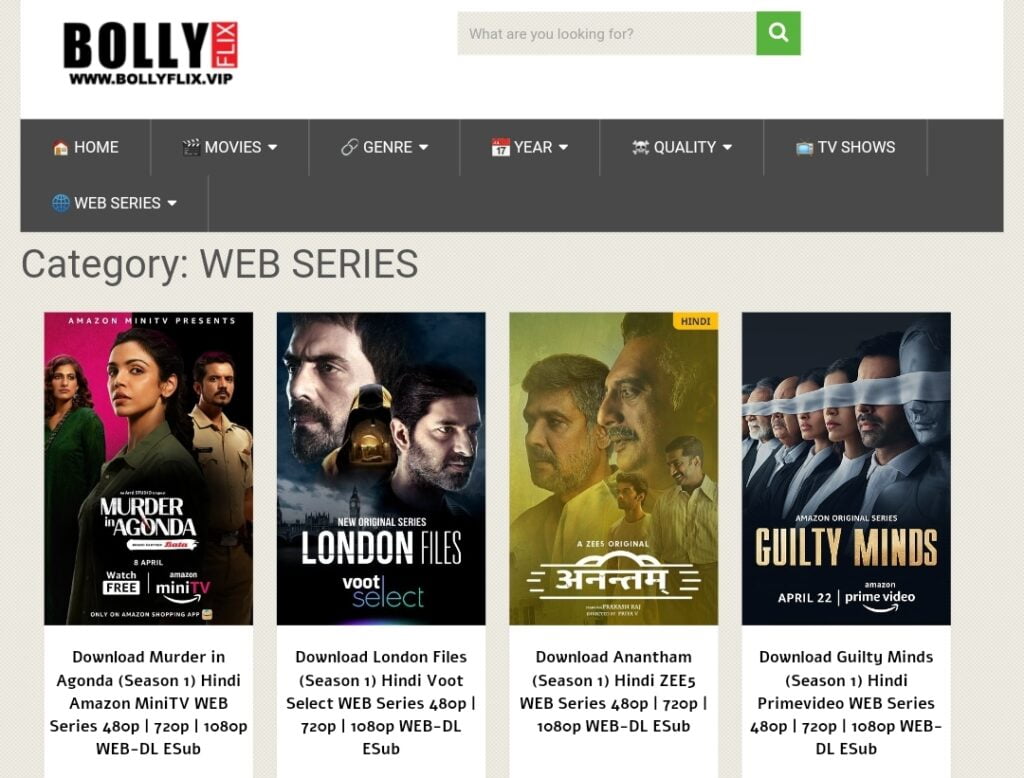Go to the TV SHOWS menu item
The image size is (1024, 778).
click(845, 148)
